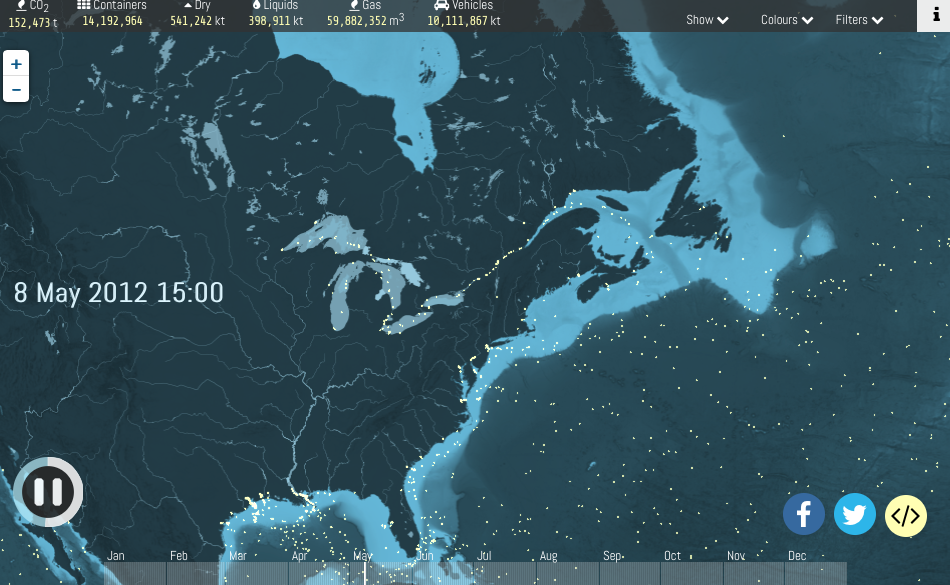Screen dimensions: 950x585
Task: Click the Vehicles car icon
Action: pos(441,6)
